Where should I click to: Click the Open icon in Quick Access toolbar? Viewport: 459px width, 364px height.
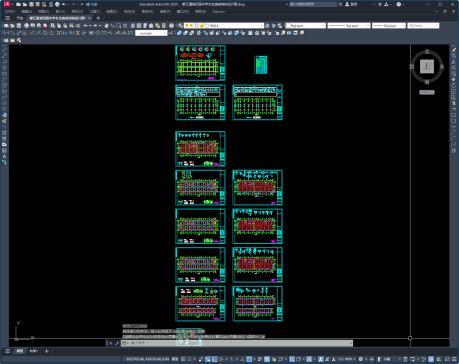25,4
